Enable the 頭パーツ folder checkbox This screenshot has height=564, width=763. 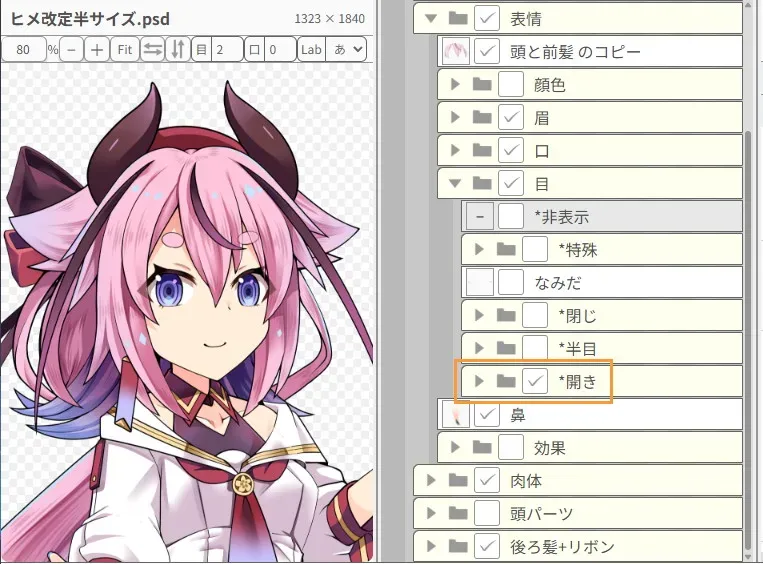click(x=487, y=513)
